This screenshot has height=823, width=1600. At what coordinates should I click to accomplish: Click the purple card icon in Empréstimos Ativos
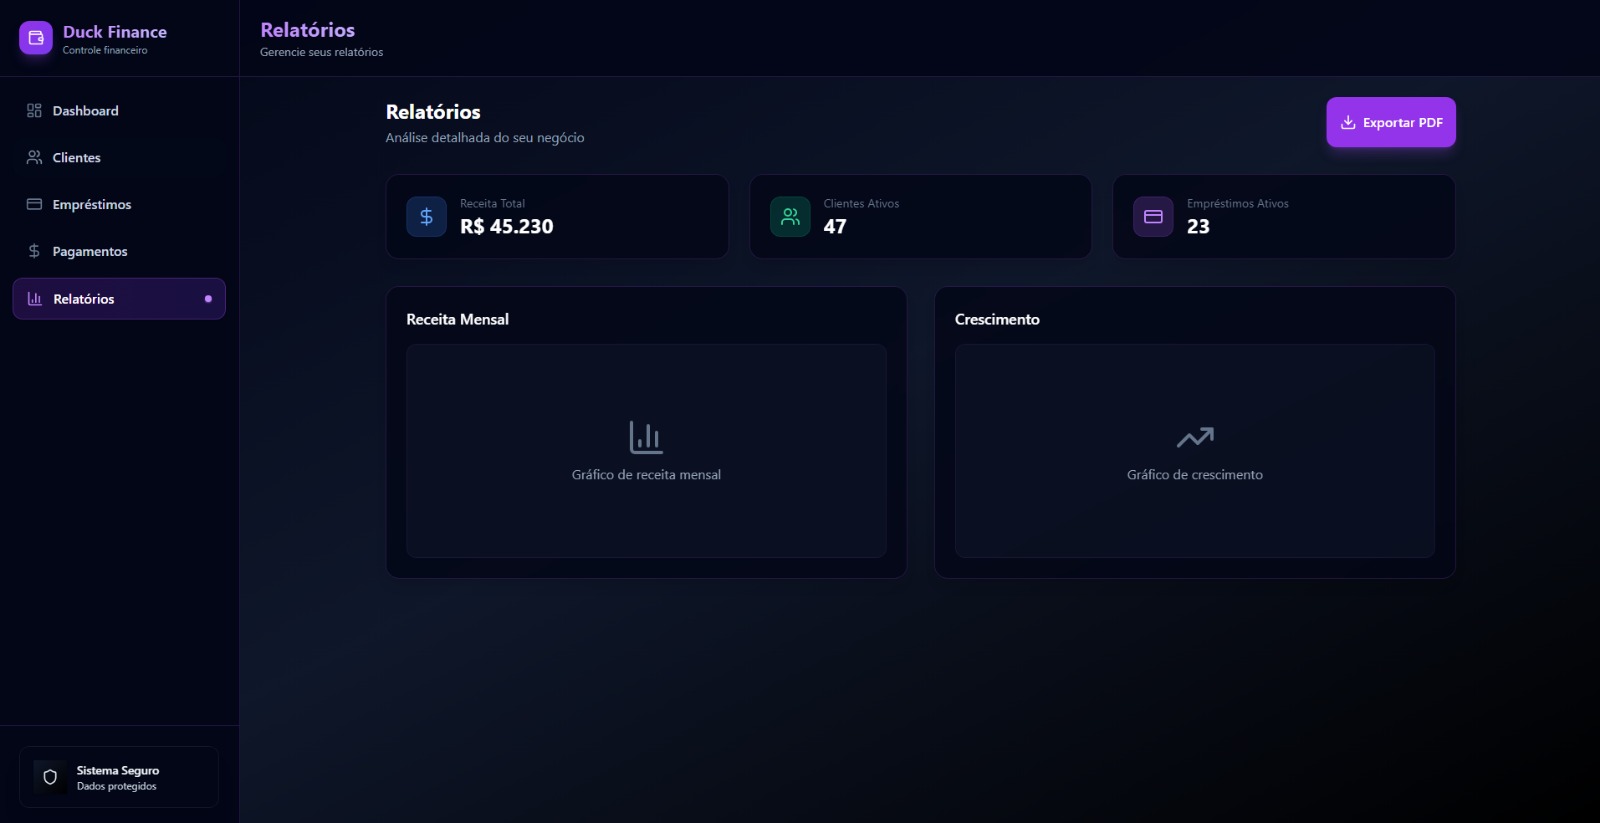pos(1153,217)
